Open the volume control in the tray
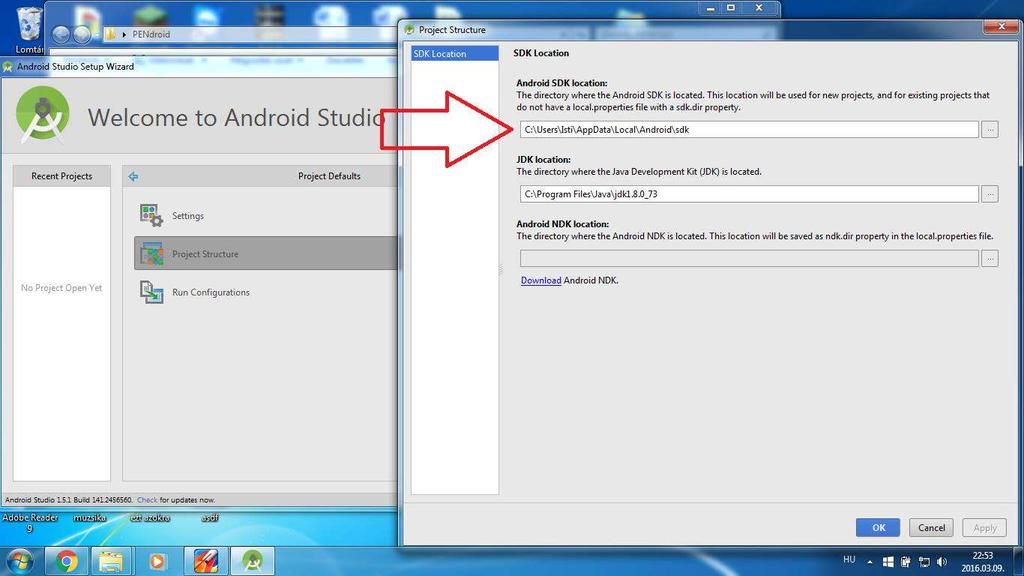The width and height of the screenshot is (1024, 576). 942,562
